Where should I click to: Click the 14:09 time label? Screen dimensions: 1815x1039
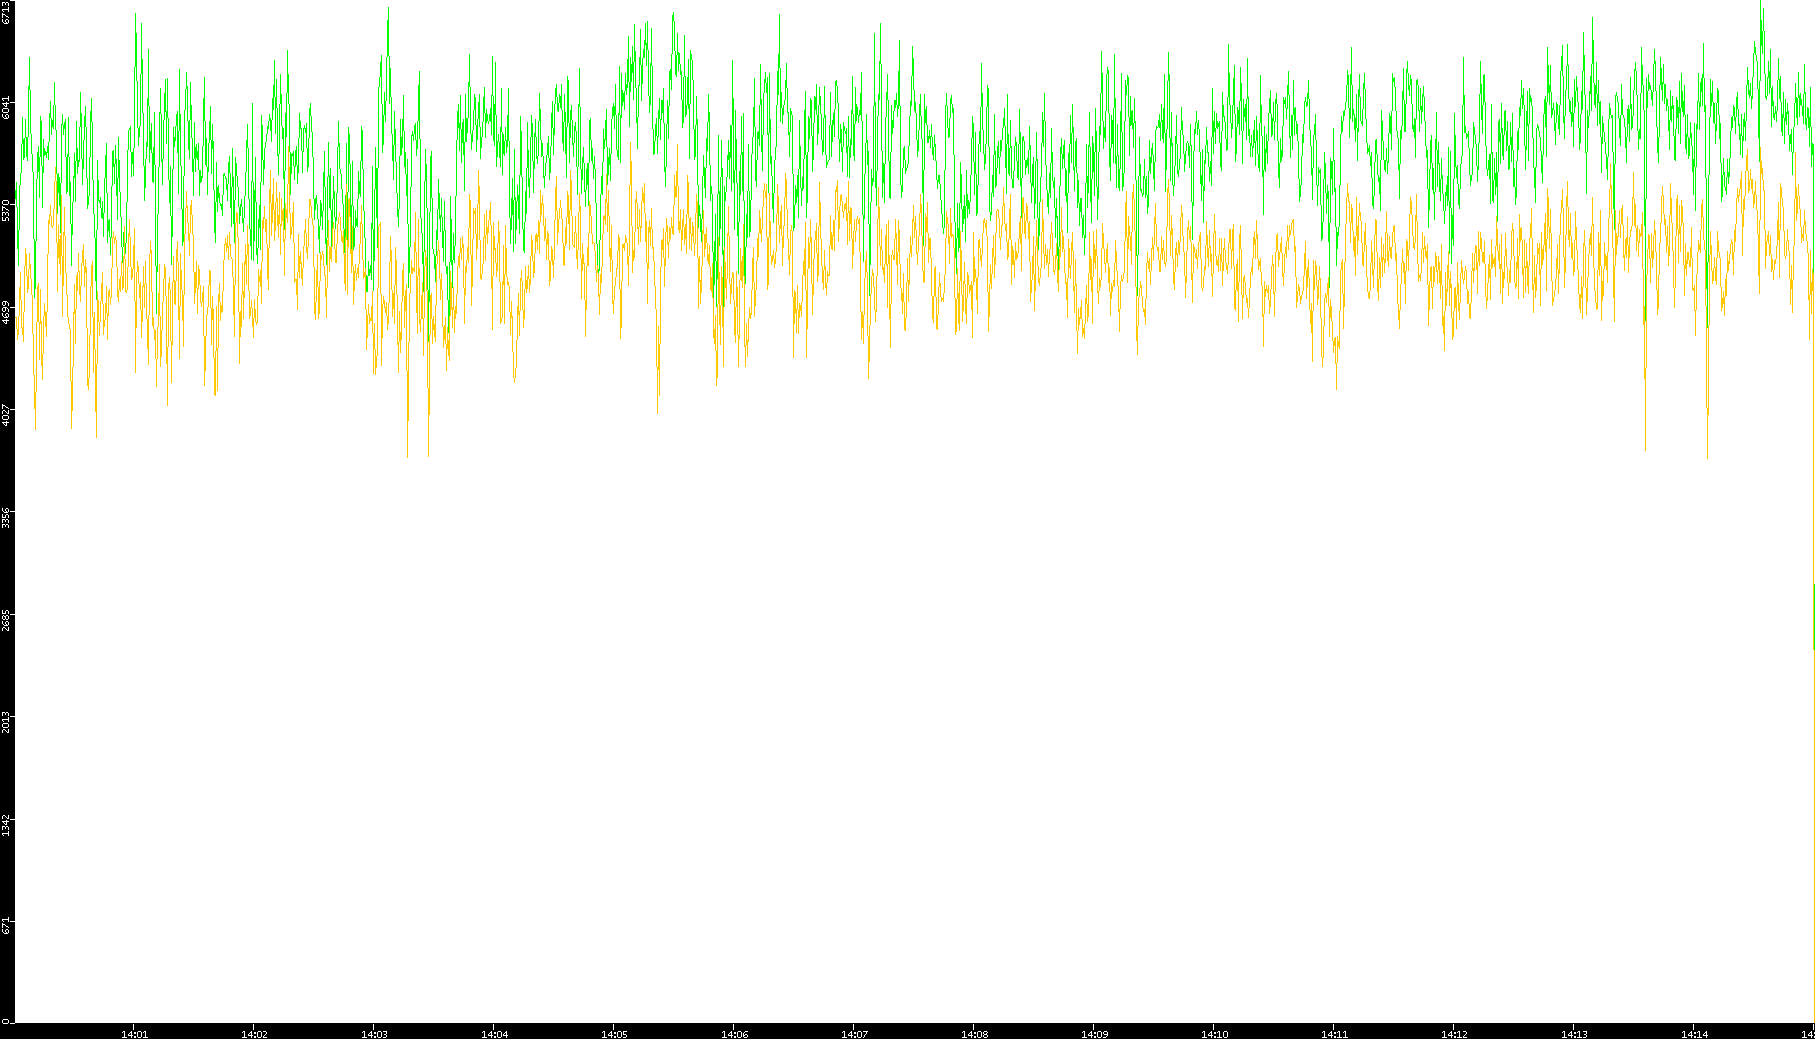1095,1034
